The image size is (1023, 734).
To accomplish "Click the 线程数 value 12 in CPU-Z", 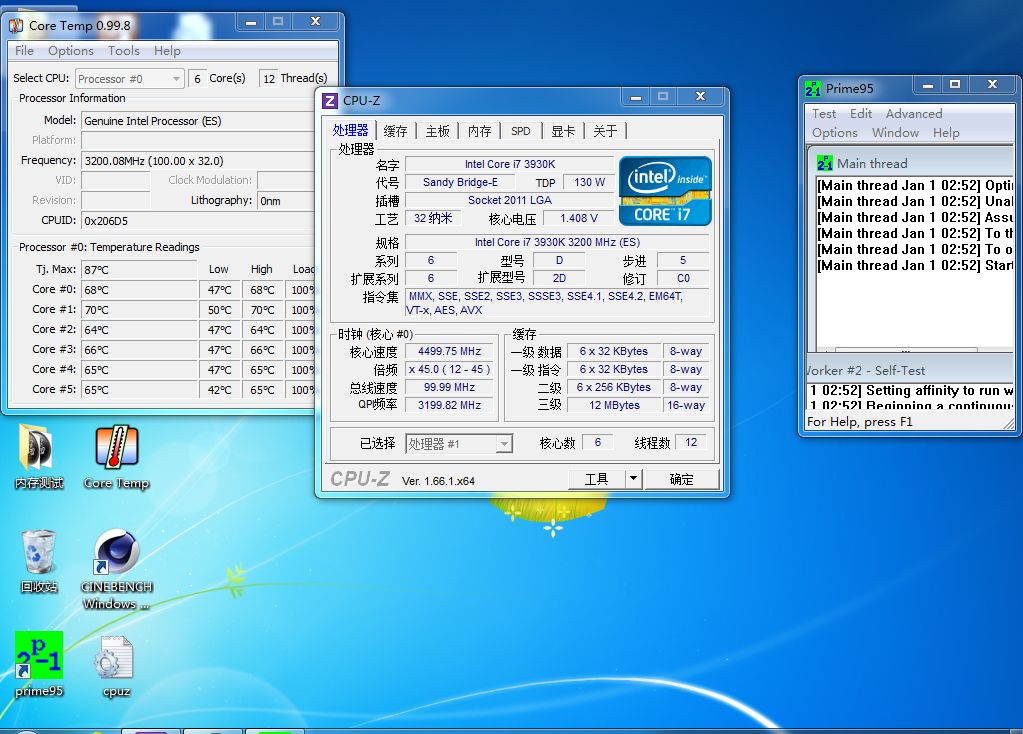I will pyautogui.click(x=691, y=442).
